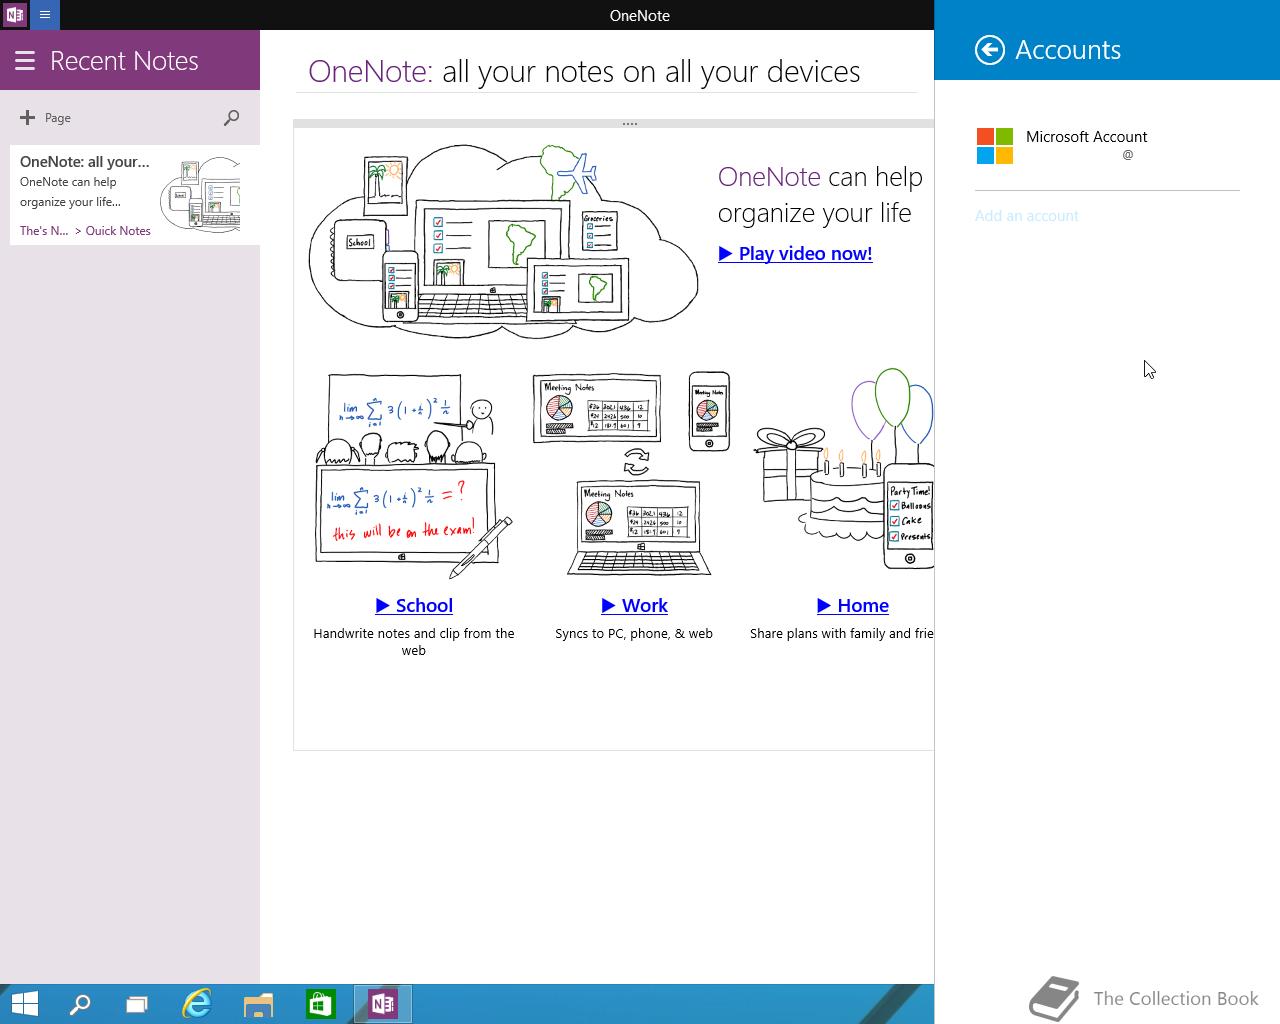This screenshot has width=1280, height=1024.
Task: Click 'Syncs to PC, phone, & web' text
Action: click(x=634, y=634)
